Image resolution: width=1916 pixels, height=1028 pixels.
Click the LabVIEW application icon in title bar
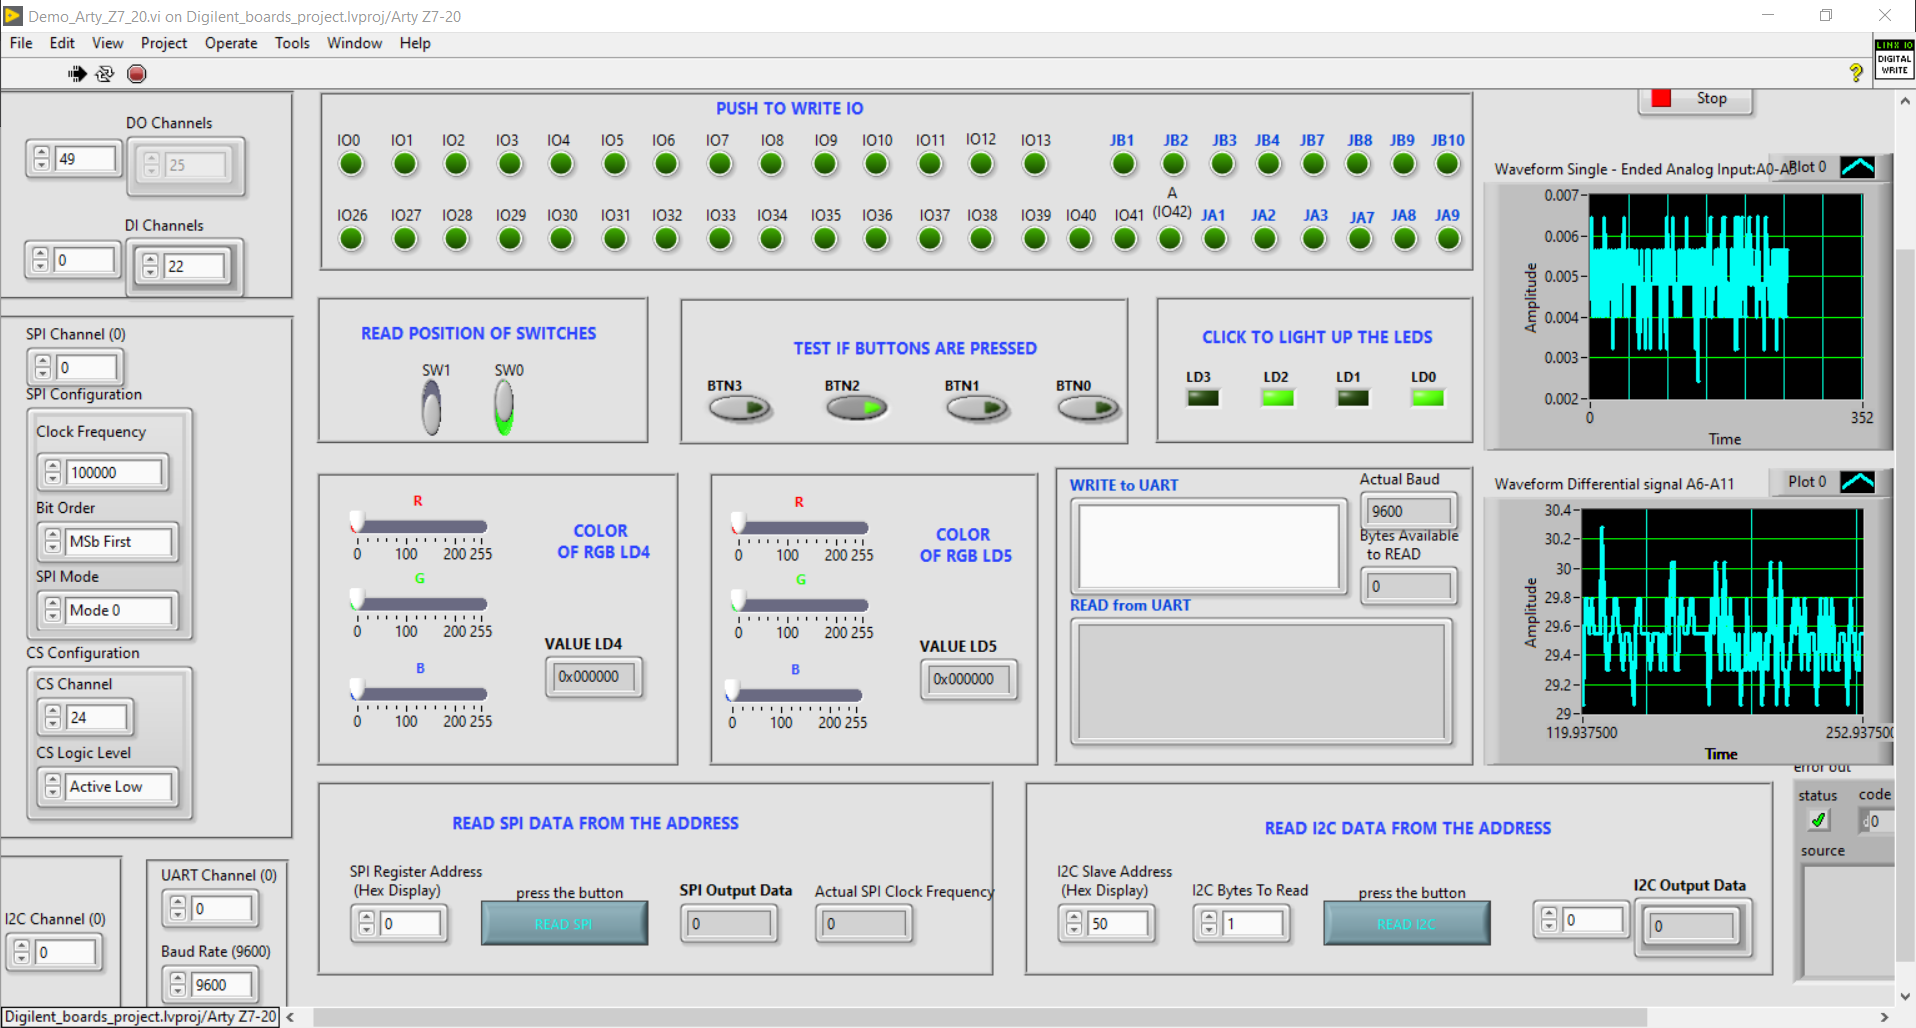tap(13, 16)
